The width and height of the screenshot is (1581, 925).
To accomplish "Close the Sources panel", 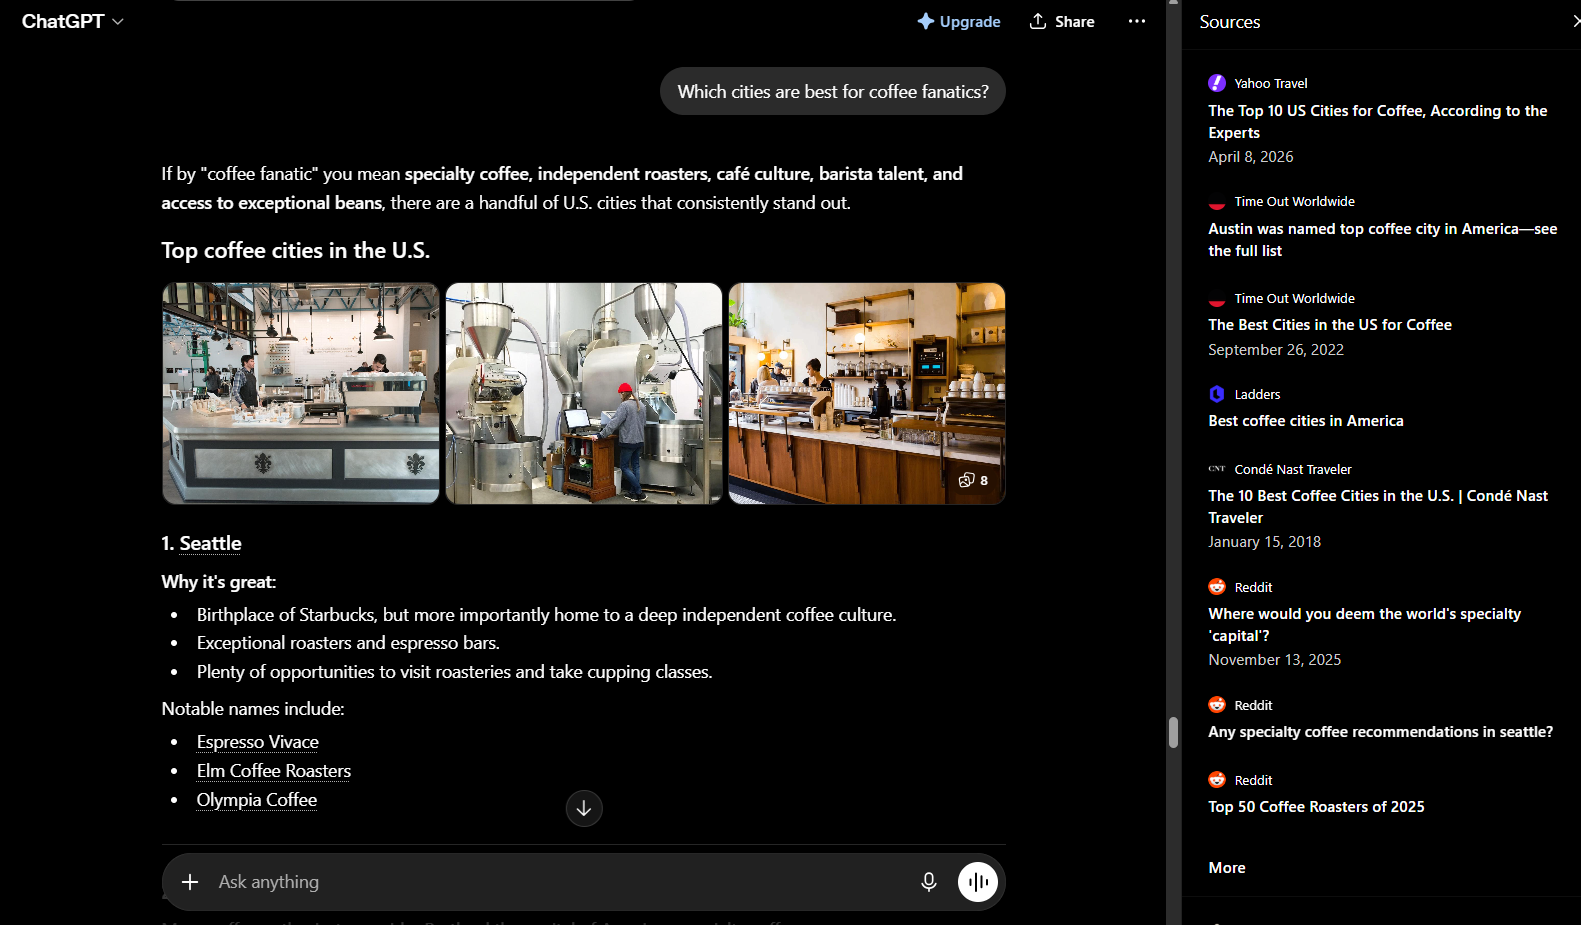I will pos(1575,21).
